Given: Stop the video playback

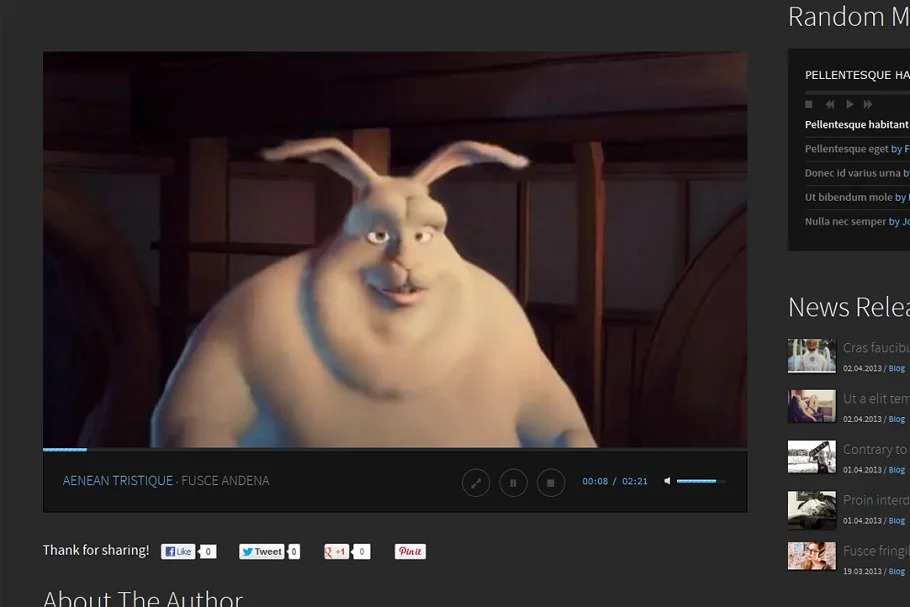Looking at the screenshot, I should [550, 483].
